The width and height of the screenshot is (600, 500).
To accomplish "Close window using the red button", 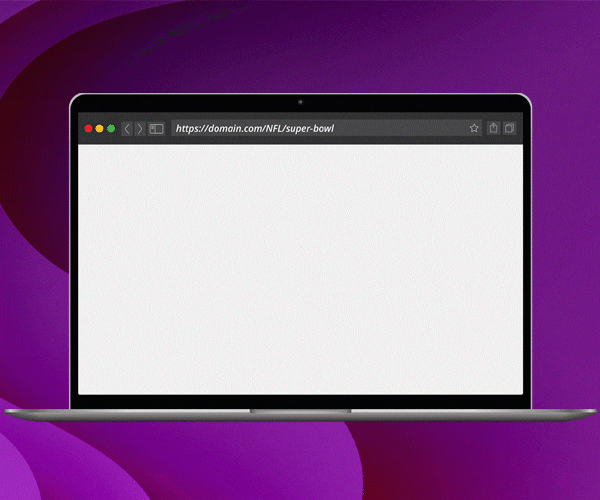I will [x=88, y=129].
